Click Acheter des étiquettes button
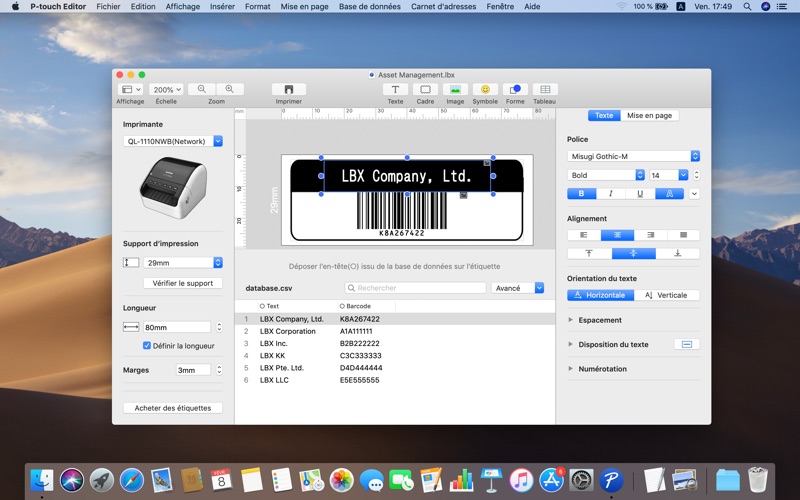Image resolution: width=800 pixels, height=500 pixels. tap(172, 408)
